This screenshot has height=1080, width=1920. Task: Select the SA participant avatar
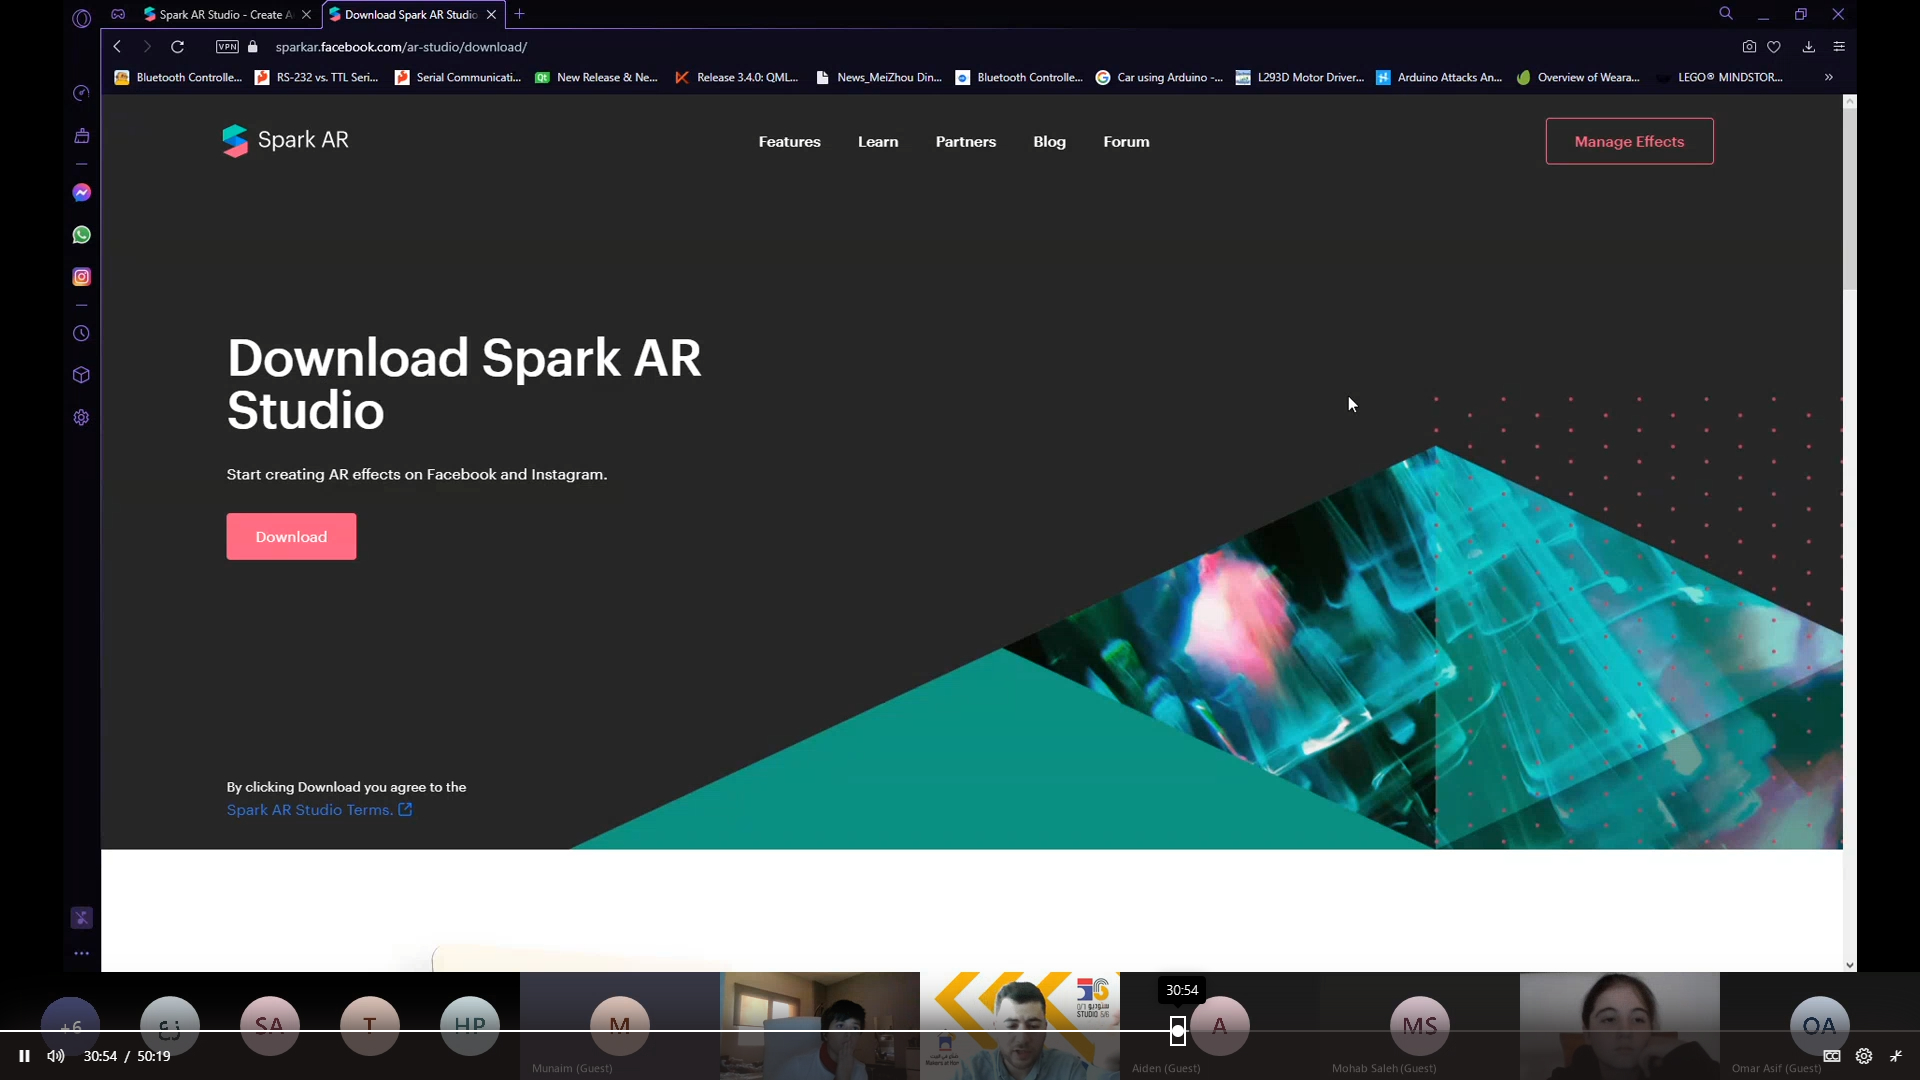[270, 1025]
